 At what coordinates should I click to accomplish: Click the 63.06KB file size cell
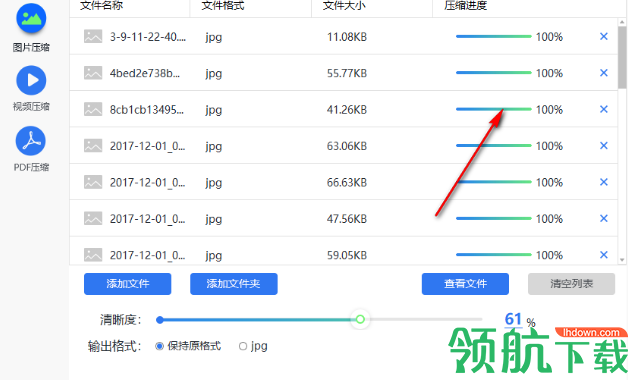click(347, 146)
